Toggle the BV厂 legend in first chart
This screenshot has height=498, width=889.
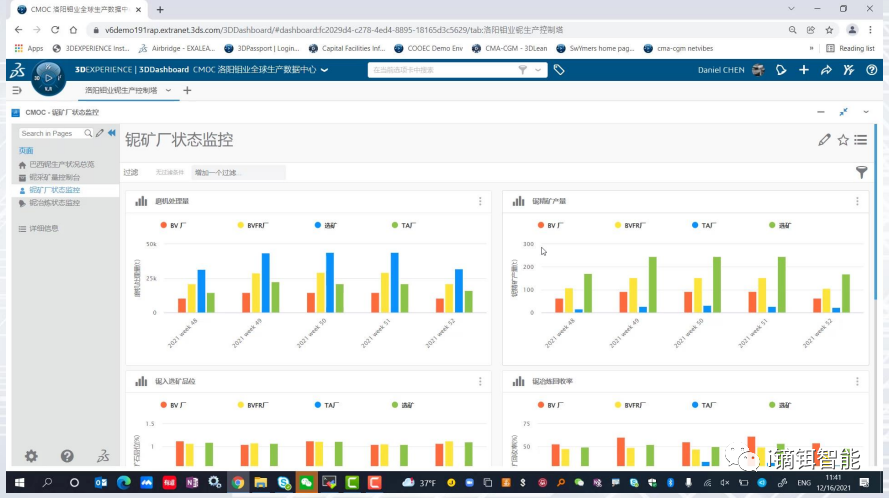[x=174, y=226]
